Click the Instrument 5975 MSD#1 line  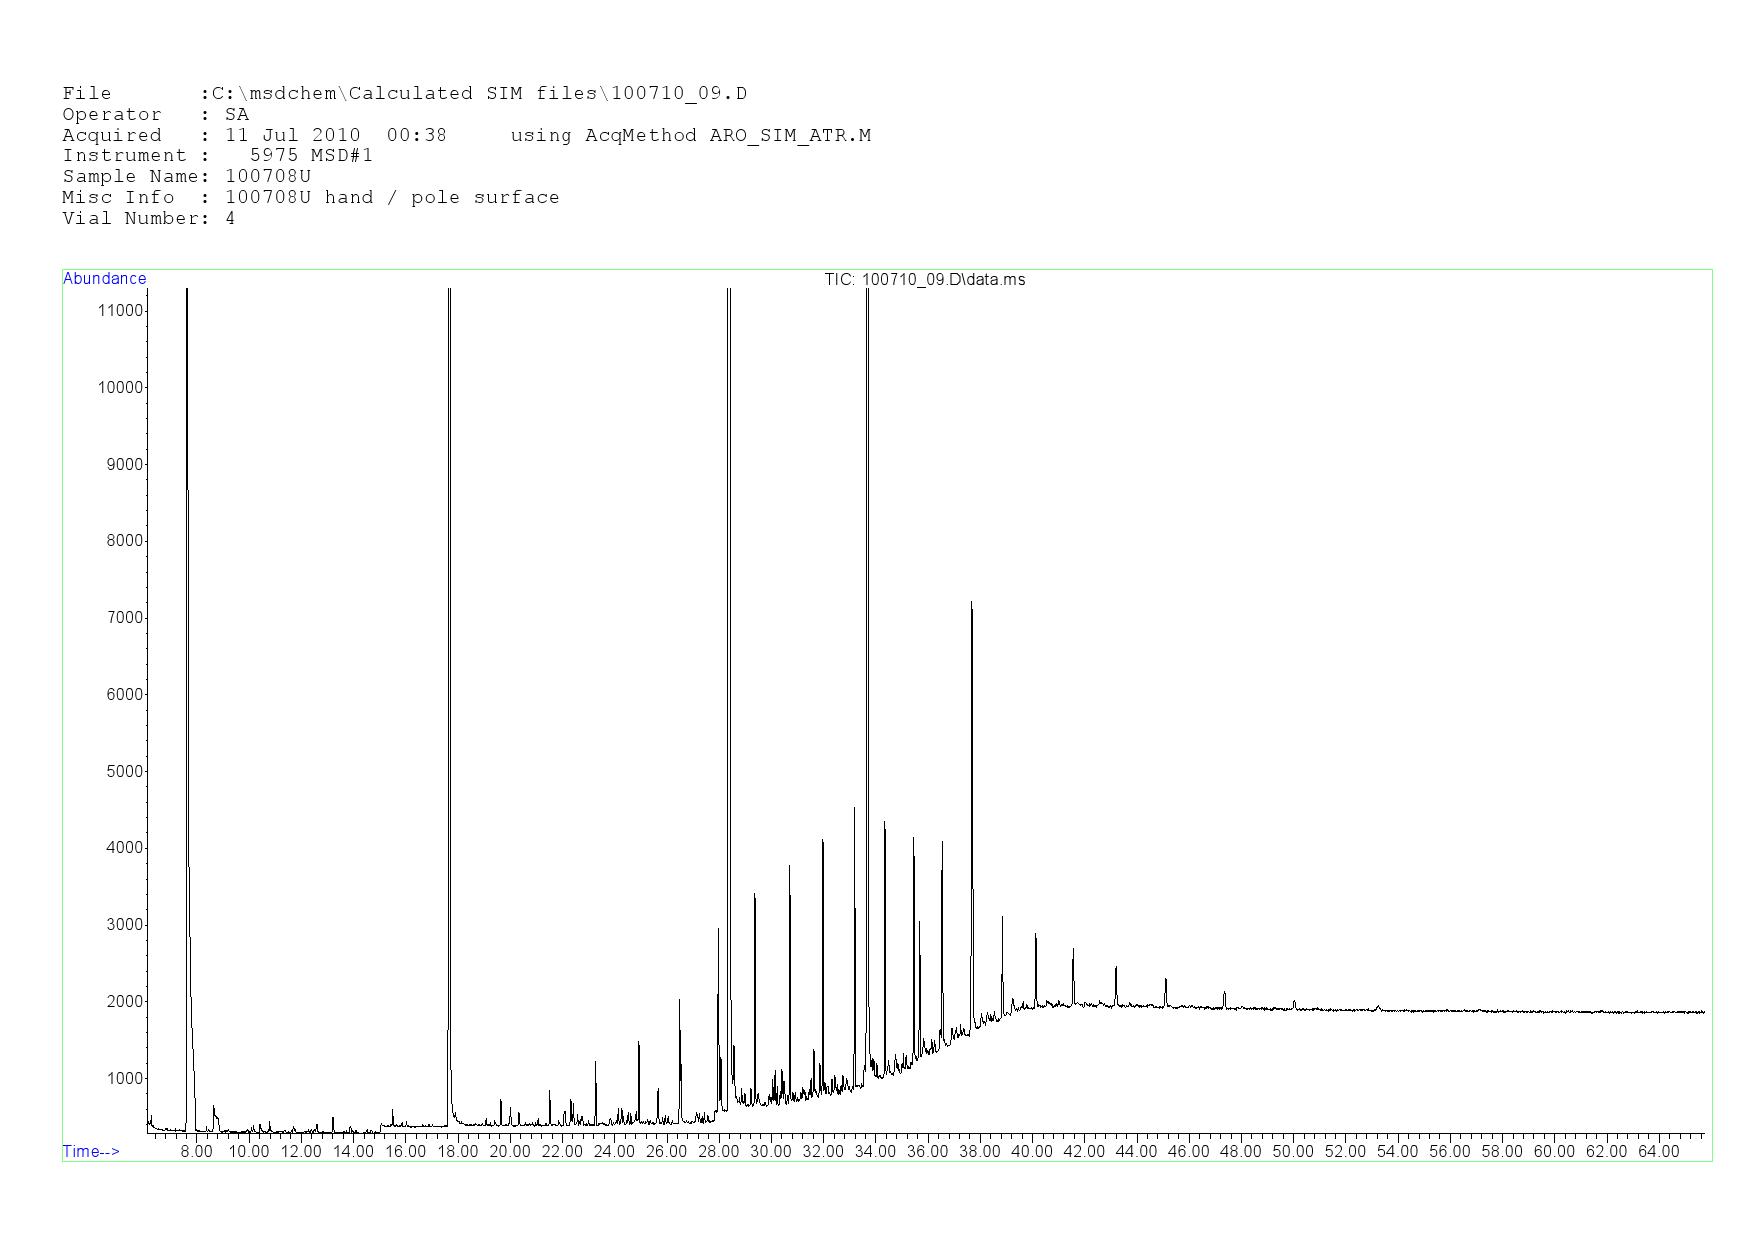pos(218,156)
